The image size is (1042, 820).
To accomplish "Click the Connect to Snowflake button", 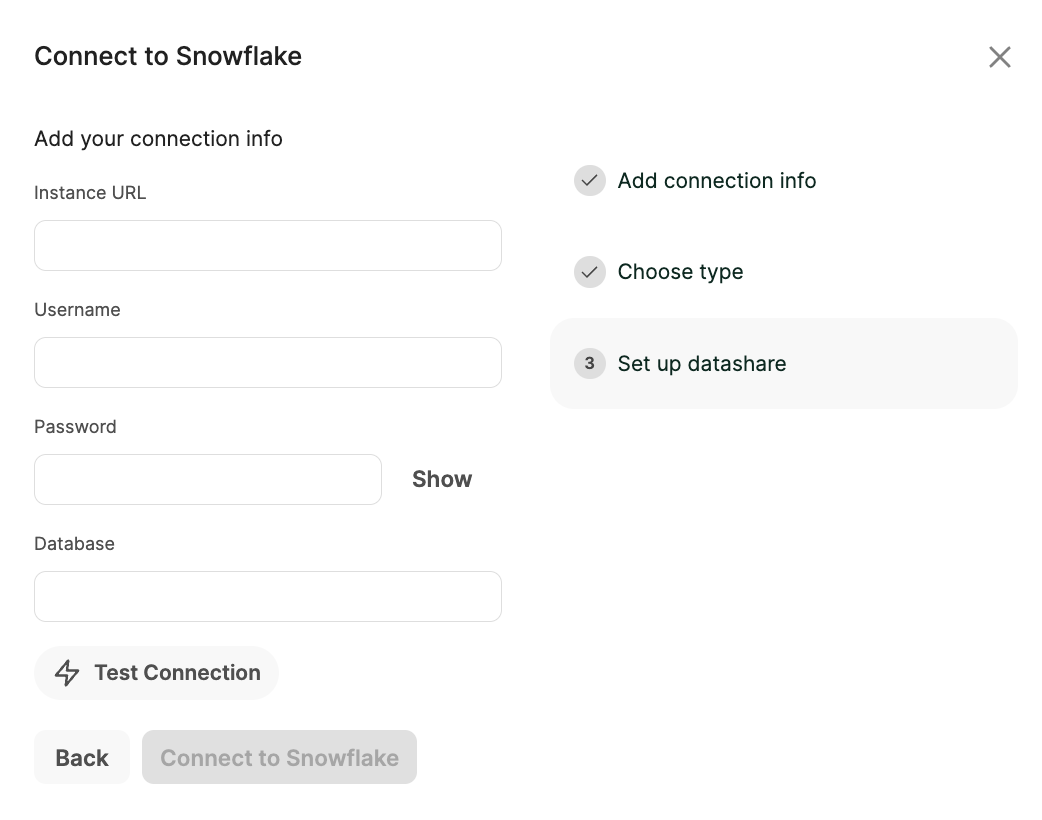I will coord(279,758).
